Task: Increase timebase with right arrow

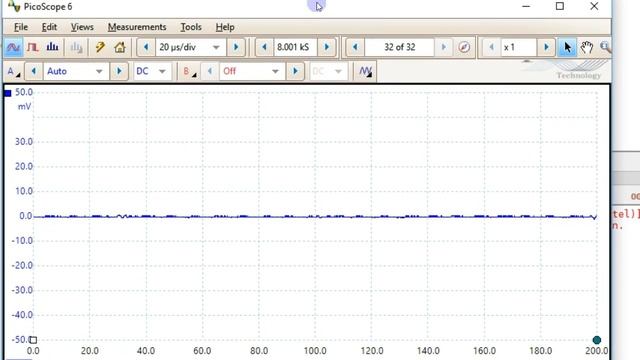Action: tap(236, 47)
